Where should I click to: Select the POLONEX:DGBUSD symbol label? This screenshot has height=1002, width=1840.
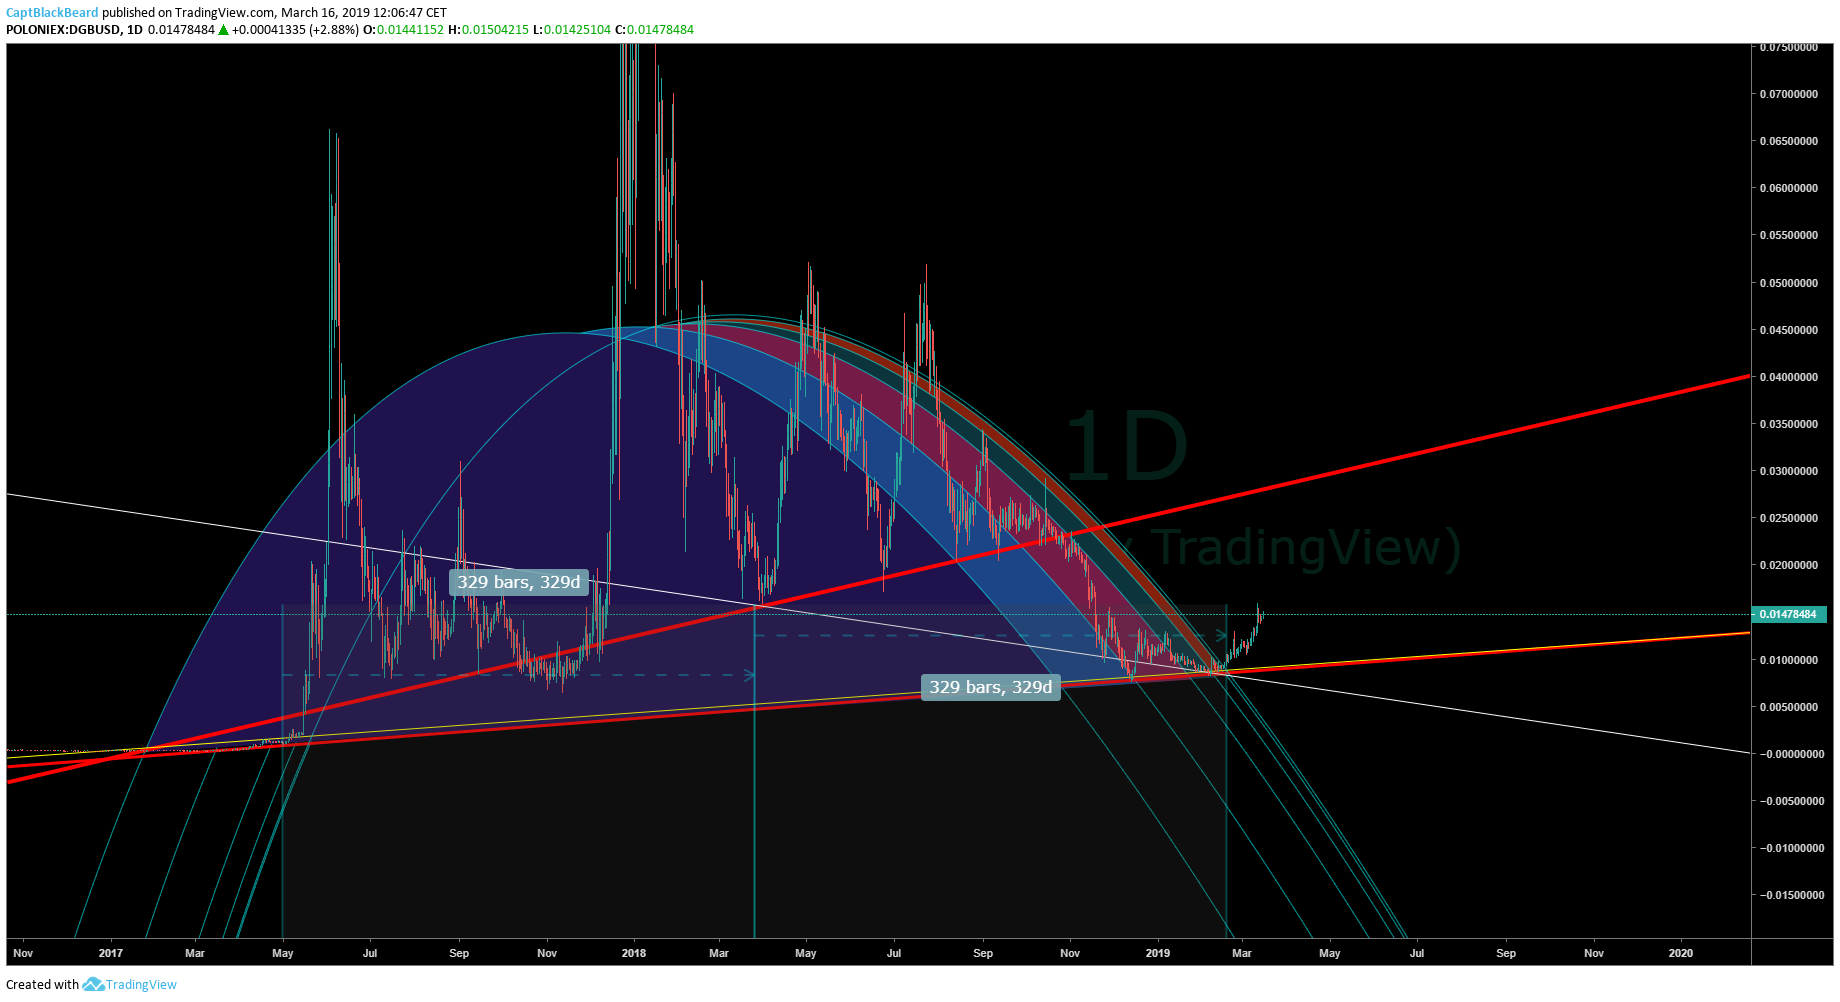[x=63, y=30]
